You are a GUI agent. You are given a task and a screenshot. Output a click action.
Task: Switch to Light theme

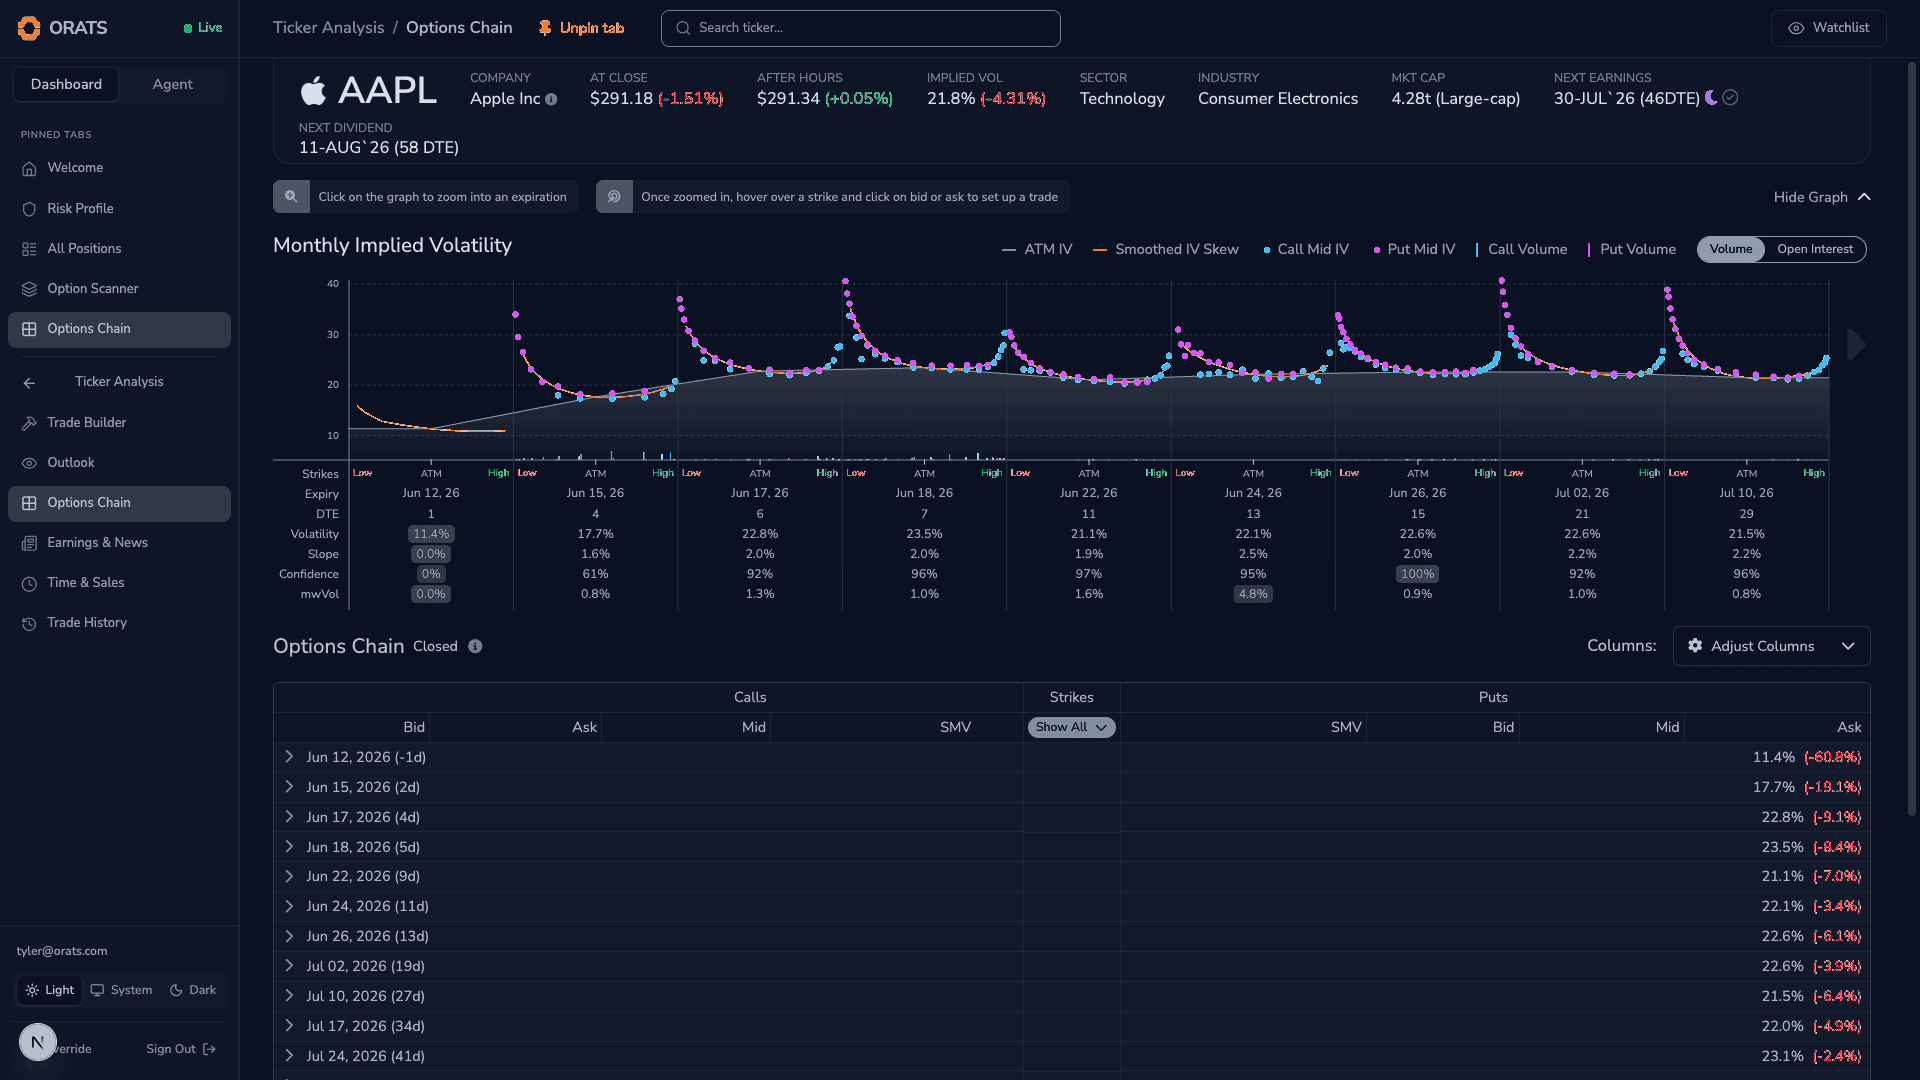[x=49, y=990]
